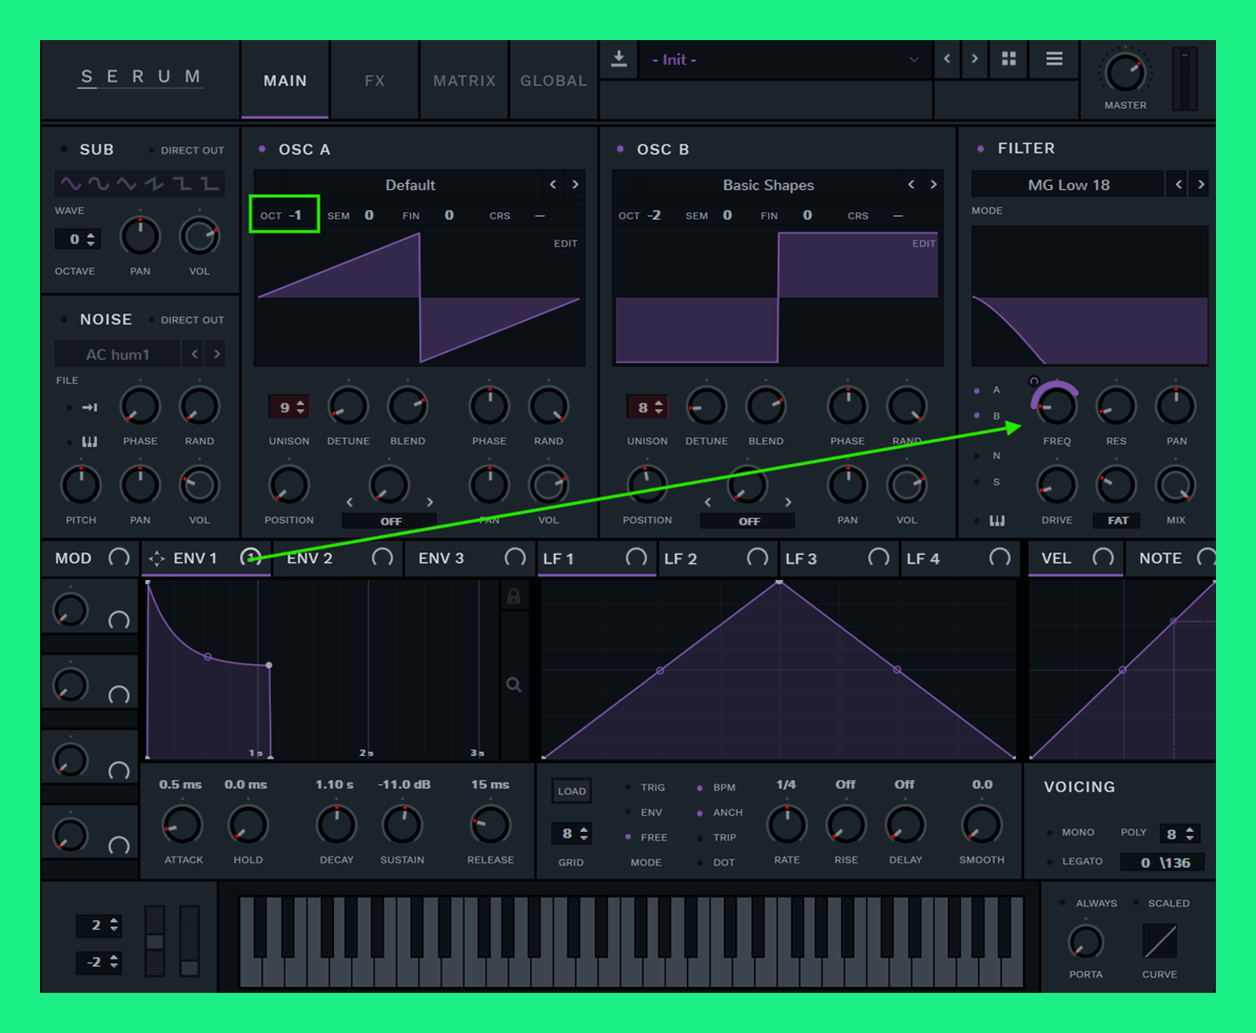
Task: Open the MG Low 18 filter type menu
Action: [x=1068, y=185]
